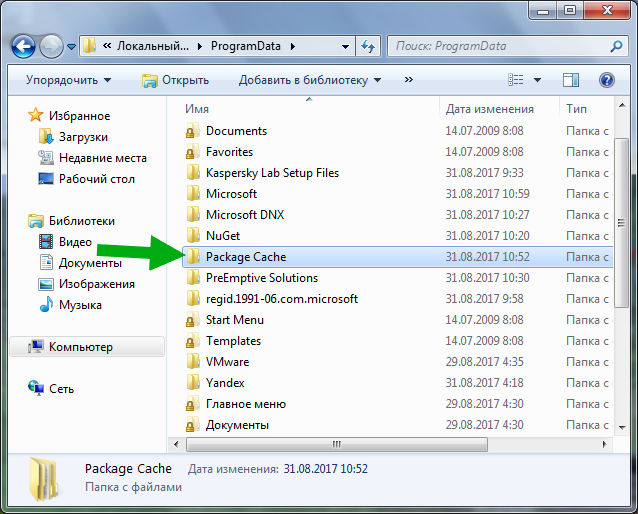Open the address bar history dropdown
This screenshot has width=638, height=514.
pos(345,47)
